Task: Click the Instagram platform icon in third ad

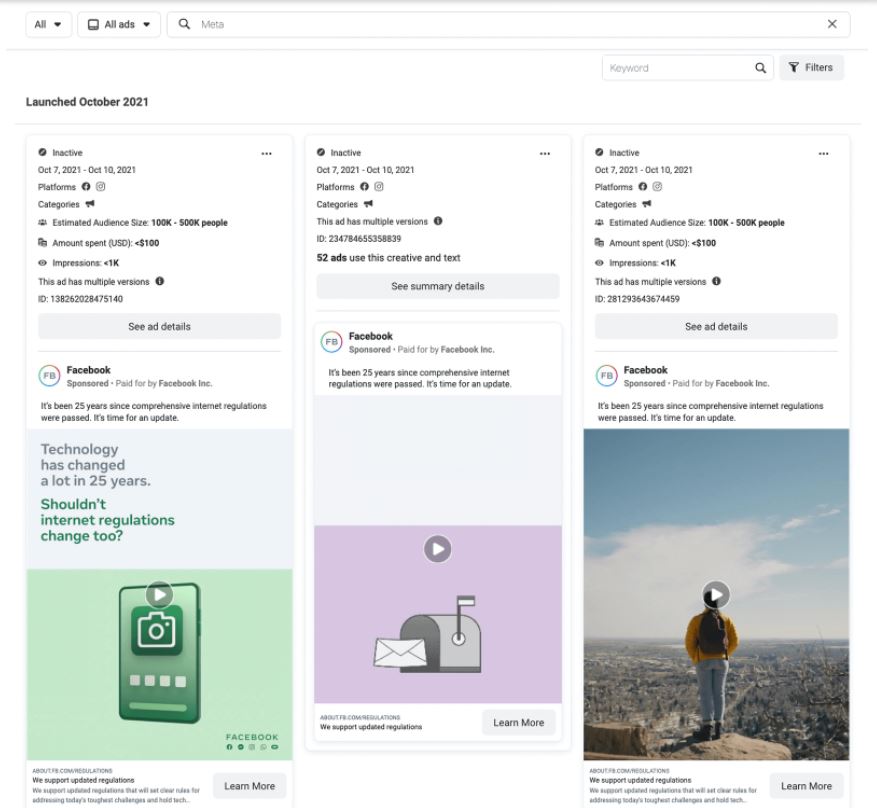Action: (657, 187)
